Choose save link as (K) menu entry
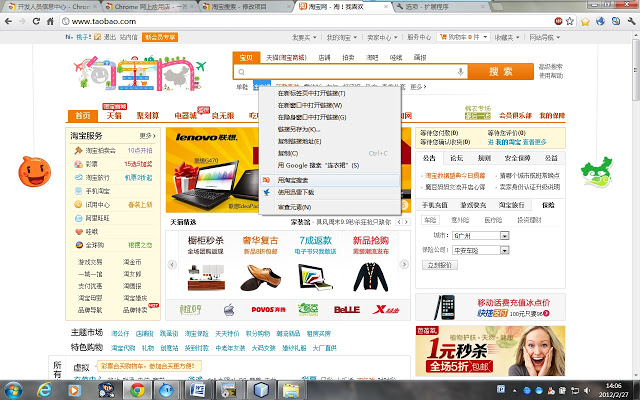 (x=330, y=129)
